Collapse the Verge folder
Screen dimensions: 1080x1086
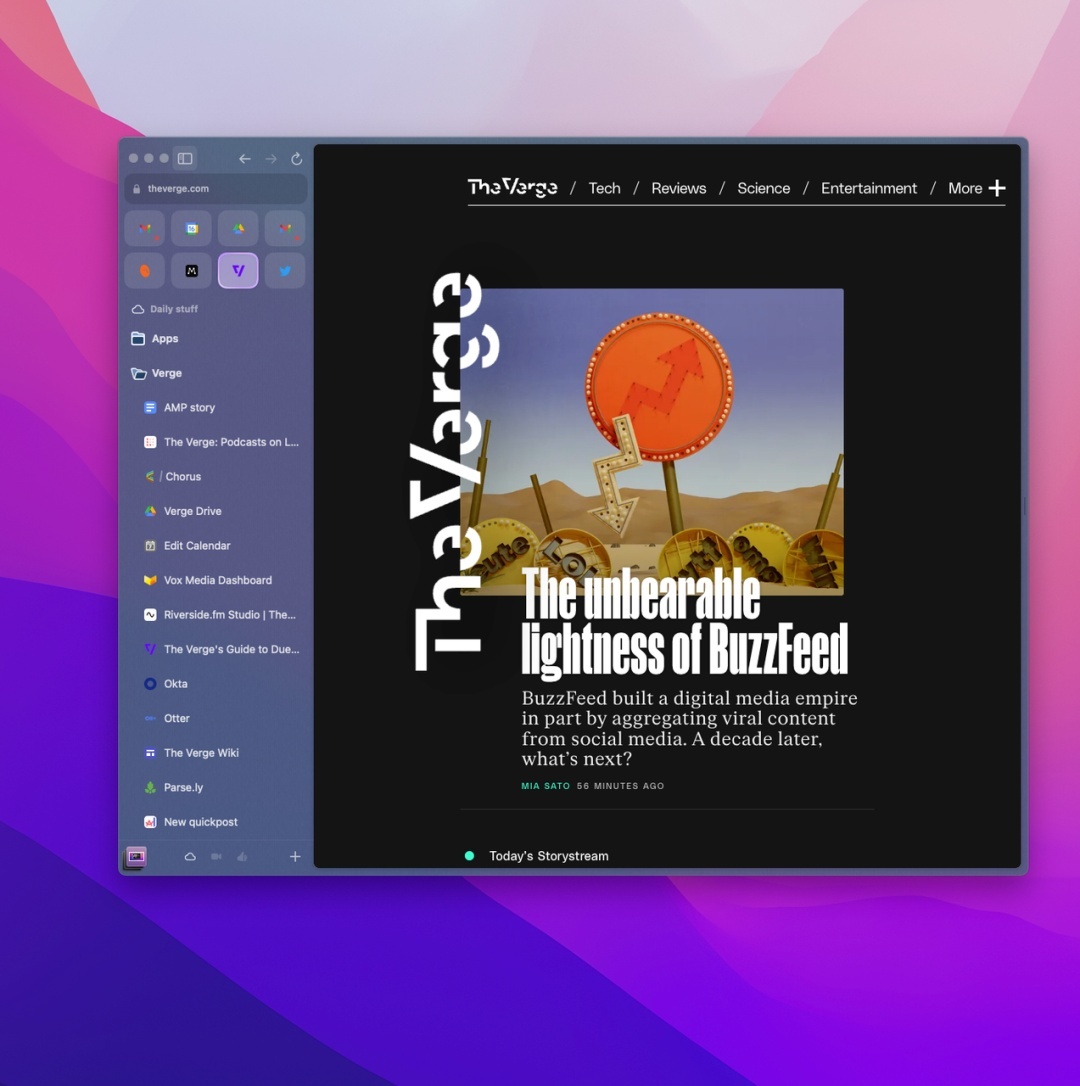166,373
